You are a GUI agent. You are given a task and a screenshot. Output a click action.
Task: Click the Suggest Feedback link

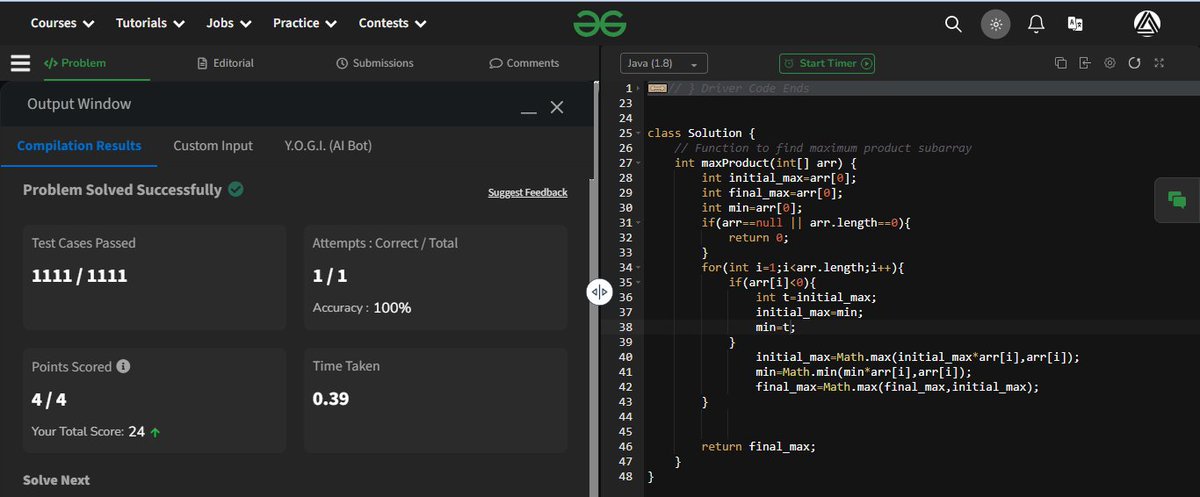527,192
